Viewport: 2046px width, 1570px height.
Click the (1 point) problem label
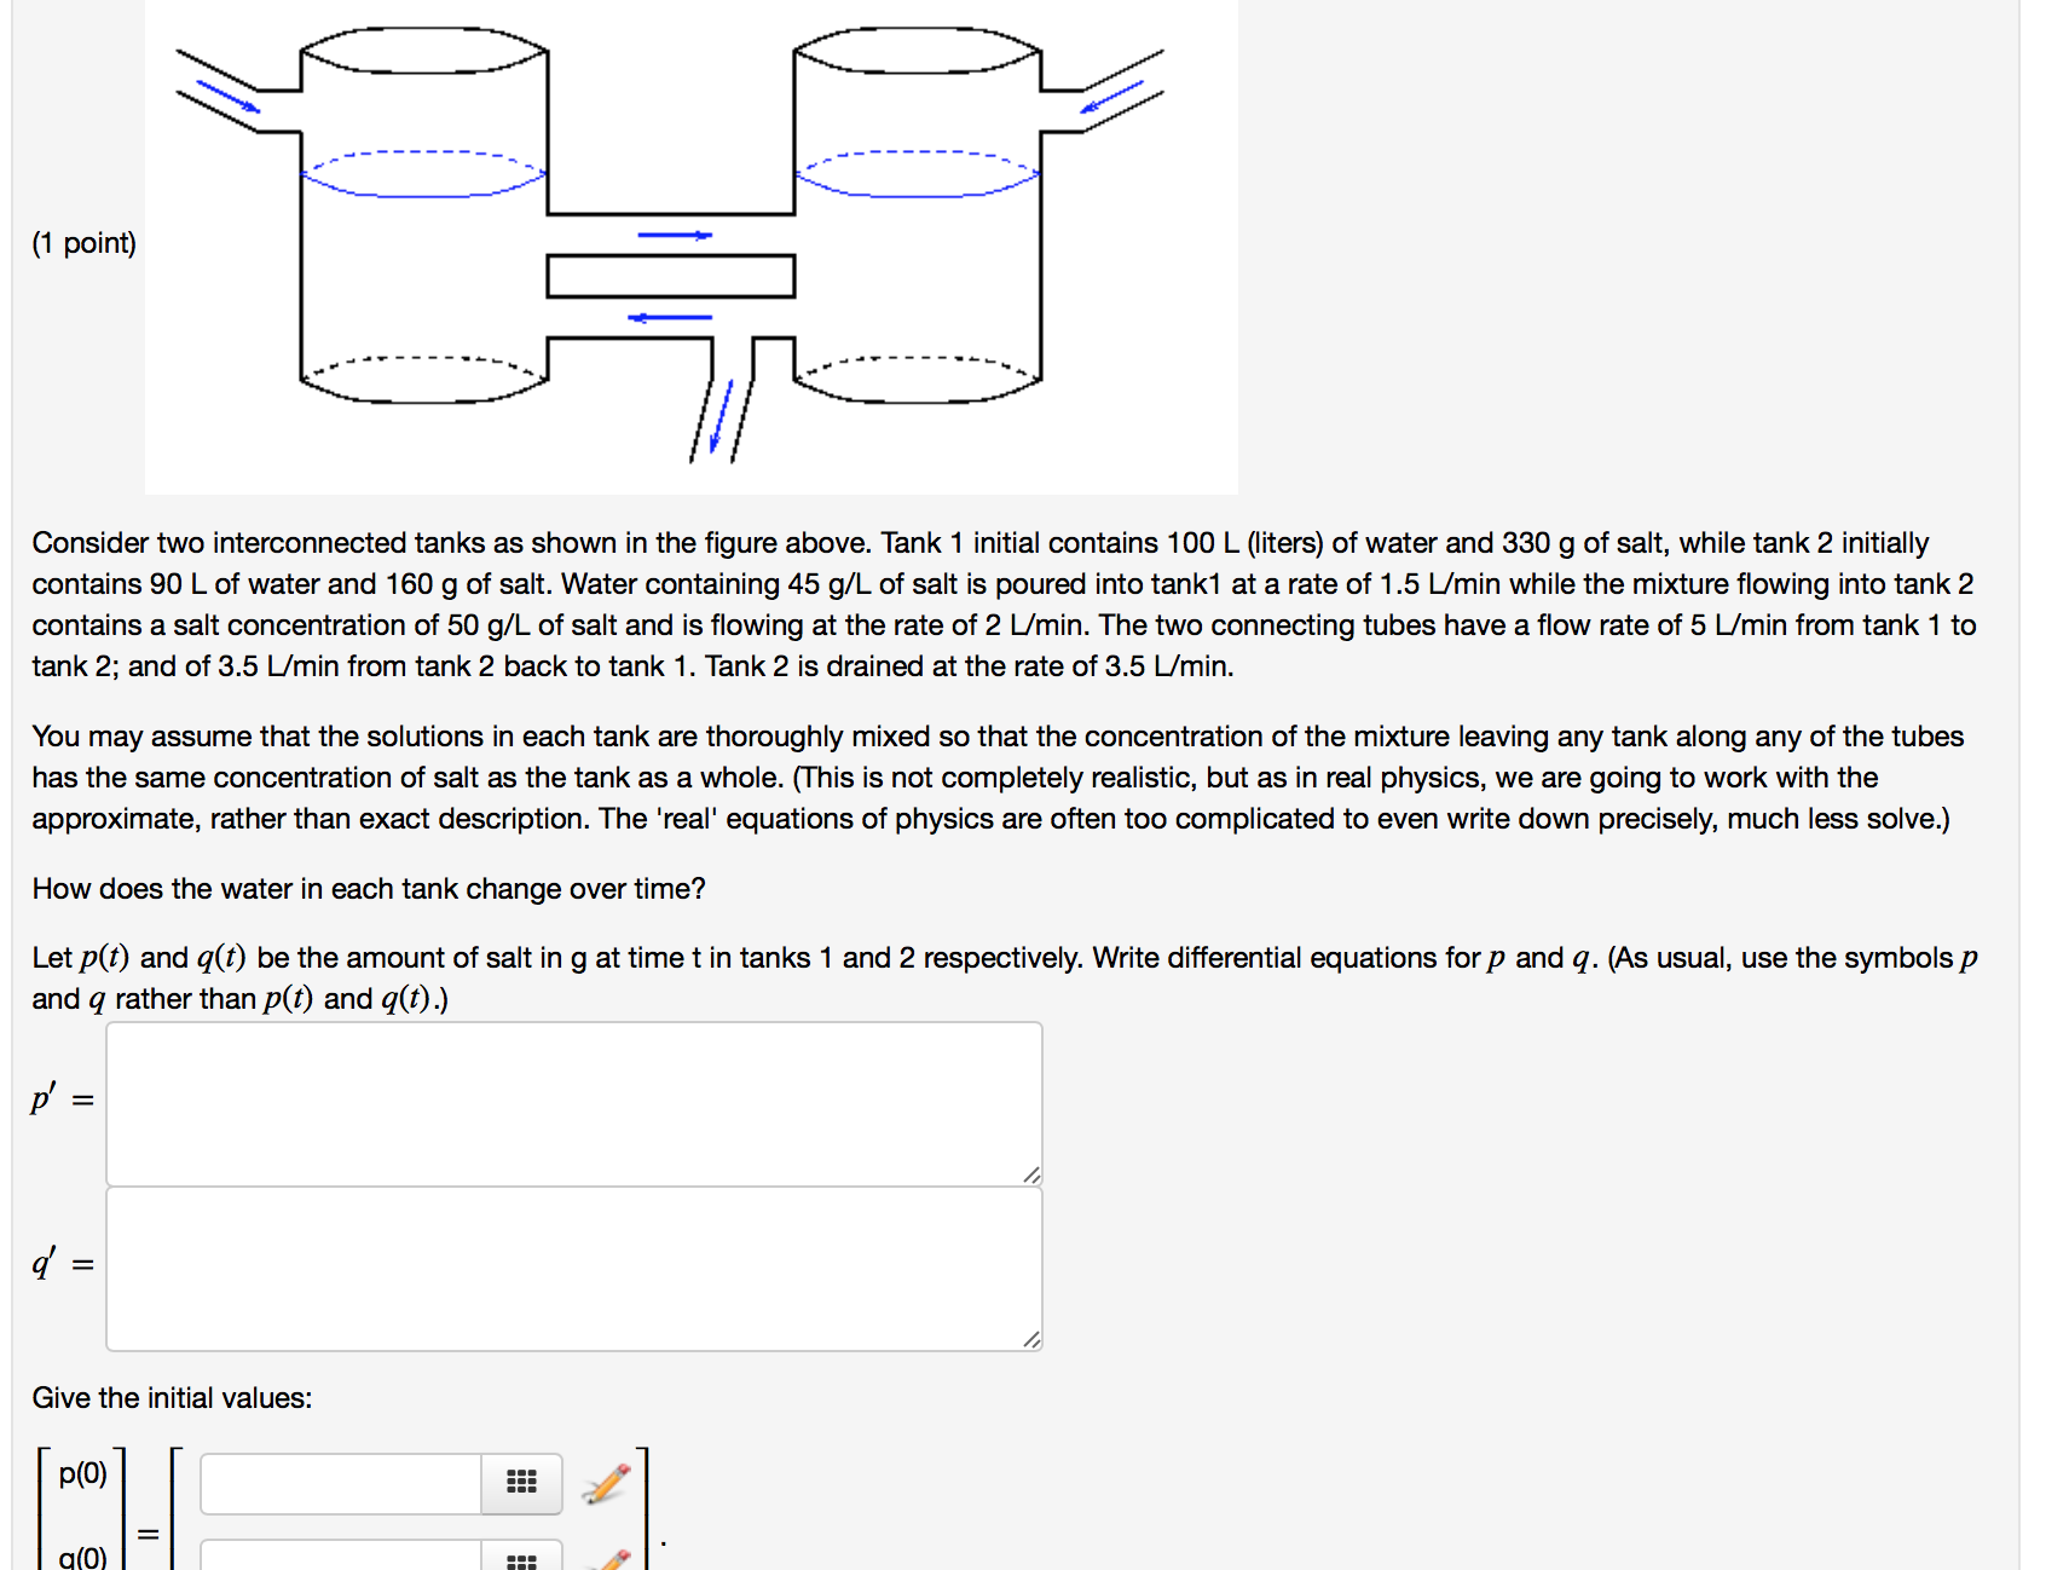[85, 242]
